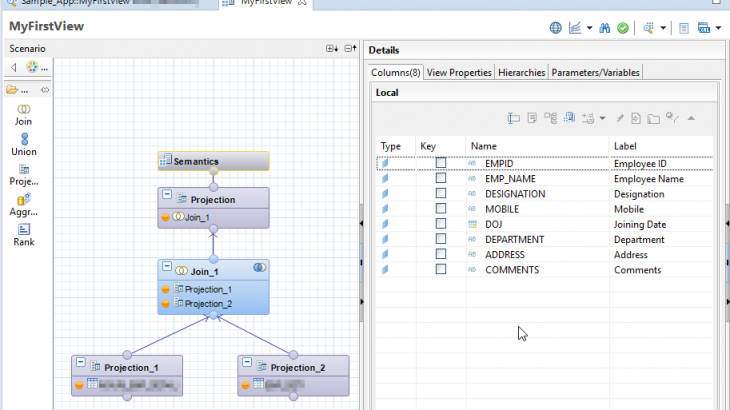
Task: Toggle Key checkbox for DOJ column
Action: pos(440,225)
